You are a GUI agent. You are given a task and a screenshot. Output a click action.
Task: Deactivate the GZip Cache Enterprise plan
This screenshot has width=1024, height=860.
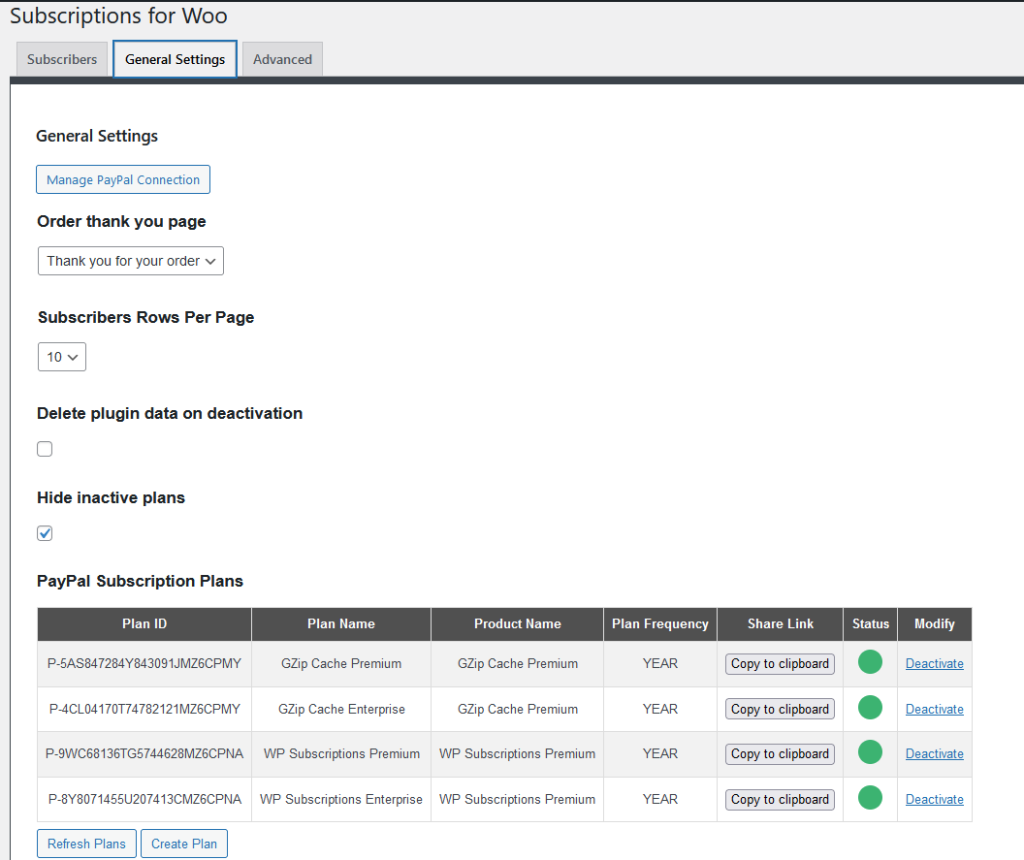click(x=935, y=709)
